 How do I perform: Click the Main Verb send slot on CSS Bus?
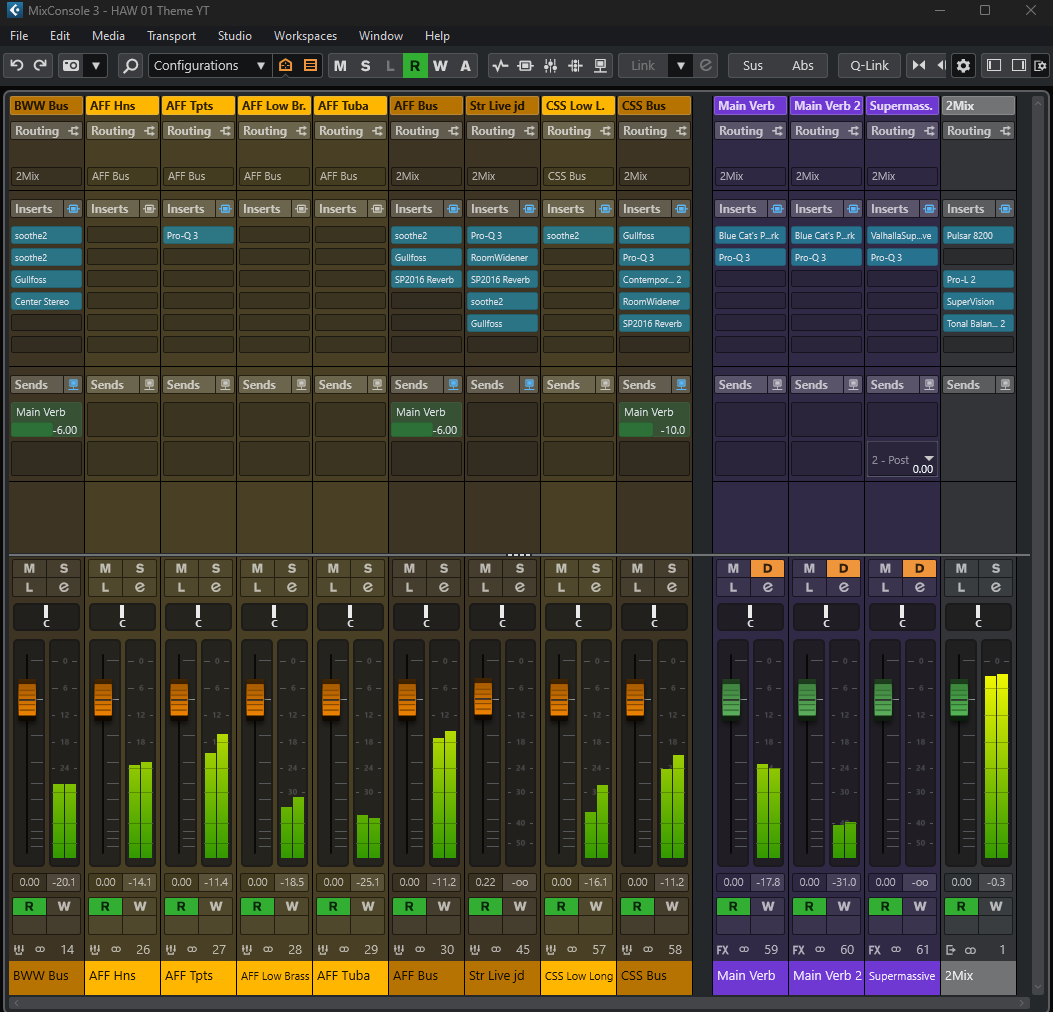(654, 420)
